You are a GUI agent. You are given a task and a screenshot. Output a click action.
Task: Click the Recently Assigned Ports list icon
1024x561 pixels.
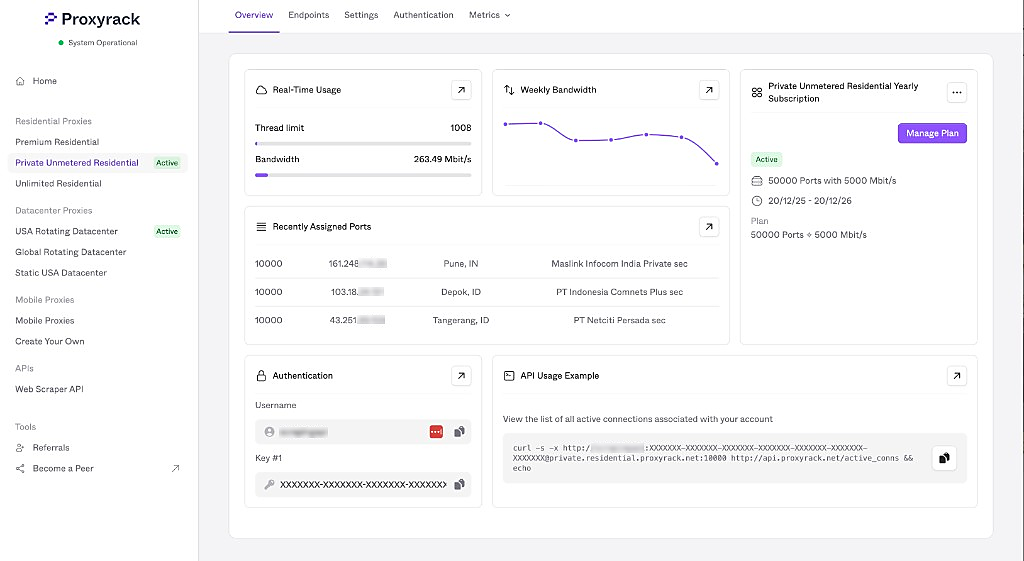[x=261, y=227]
